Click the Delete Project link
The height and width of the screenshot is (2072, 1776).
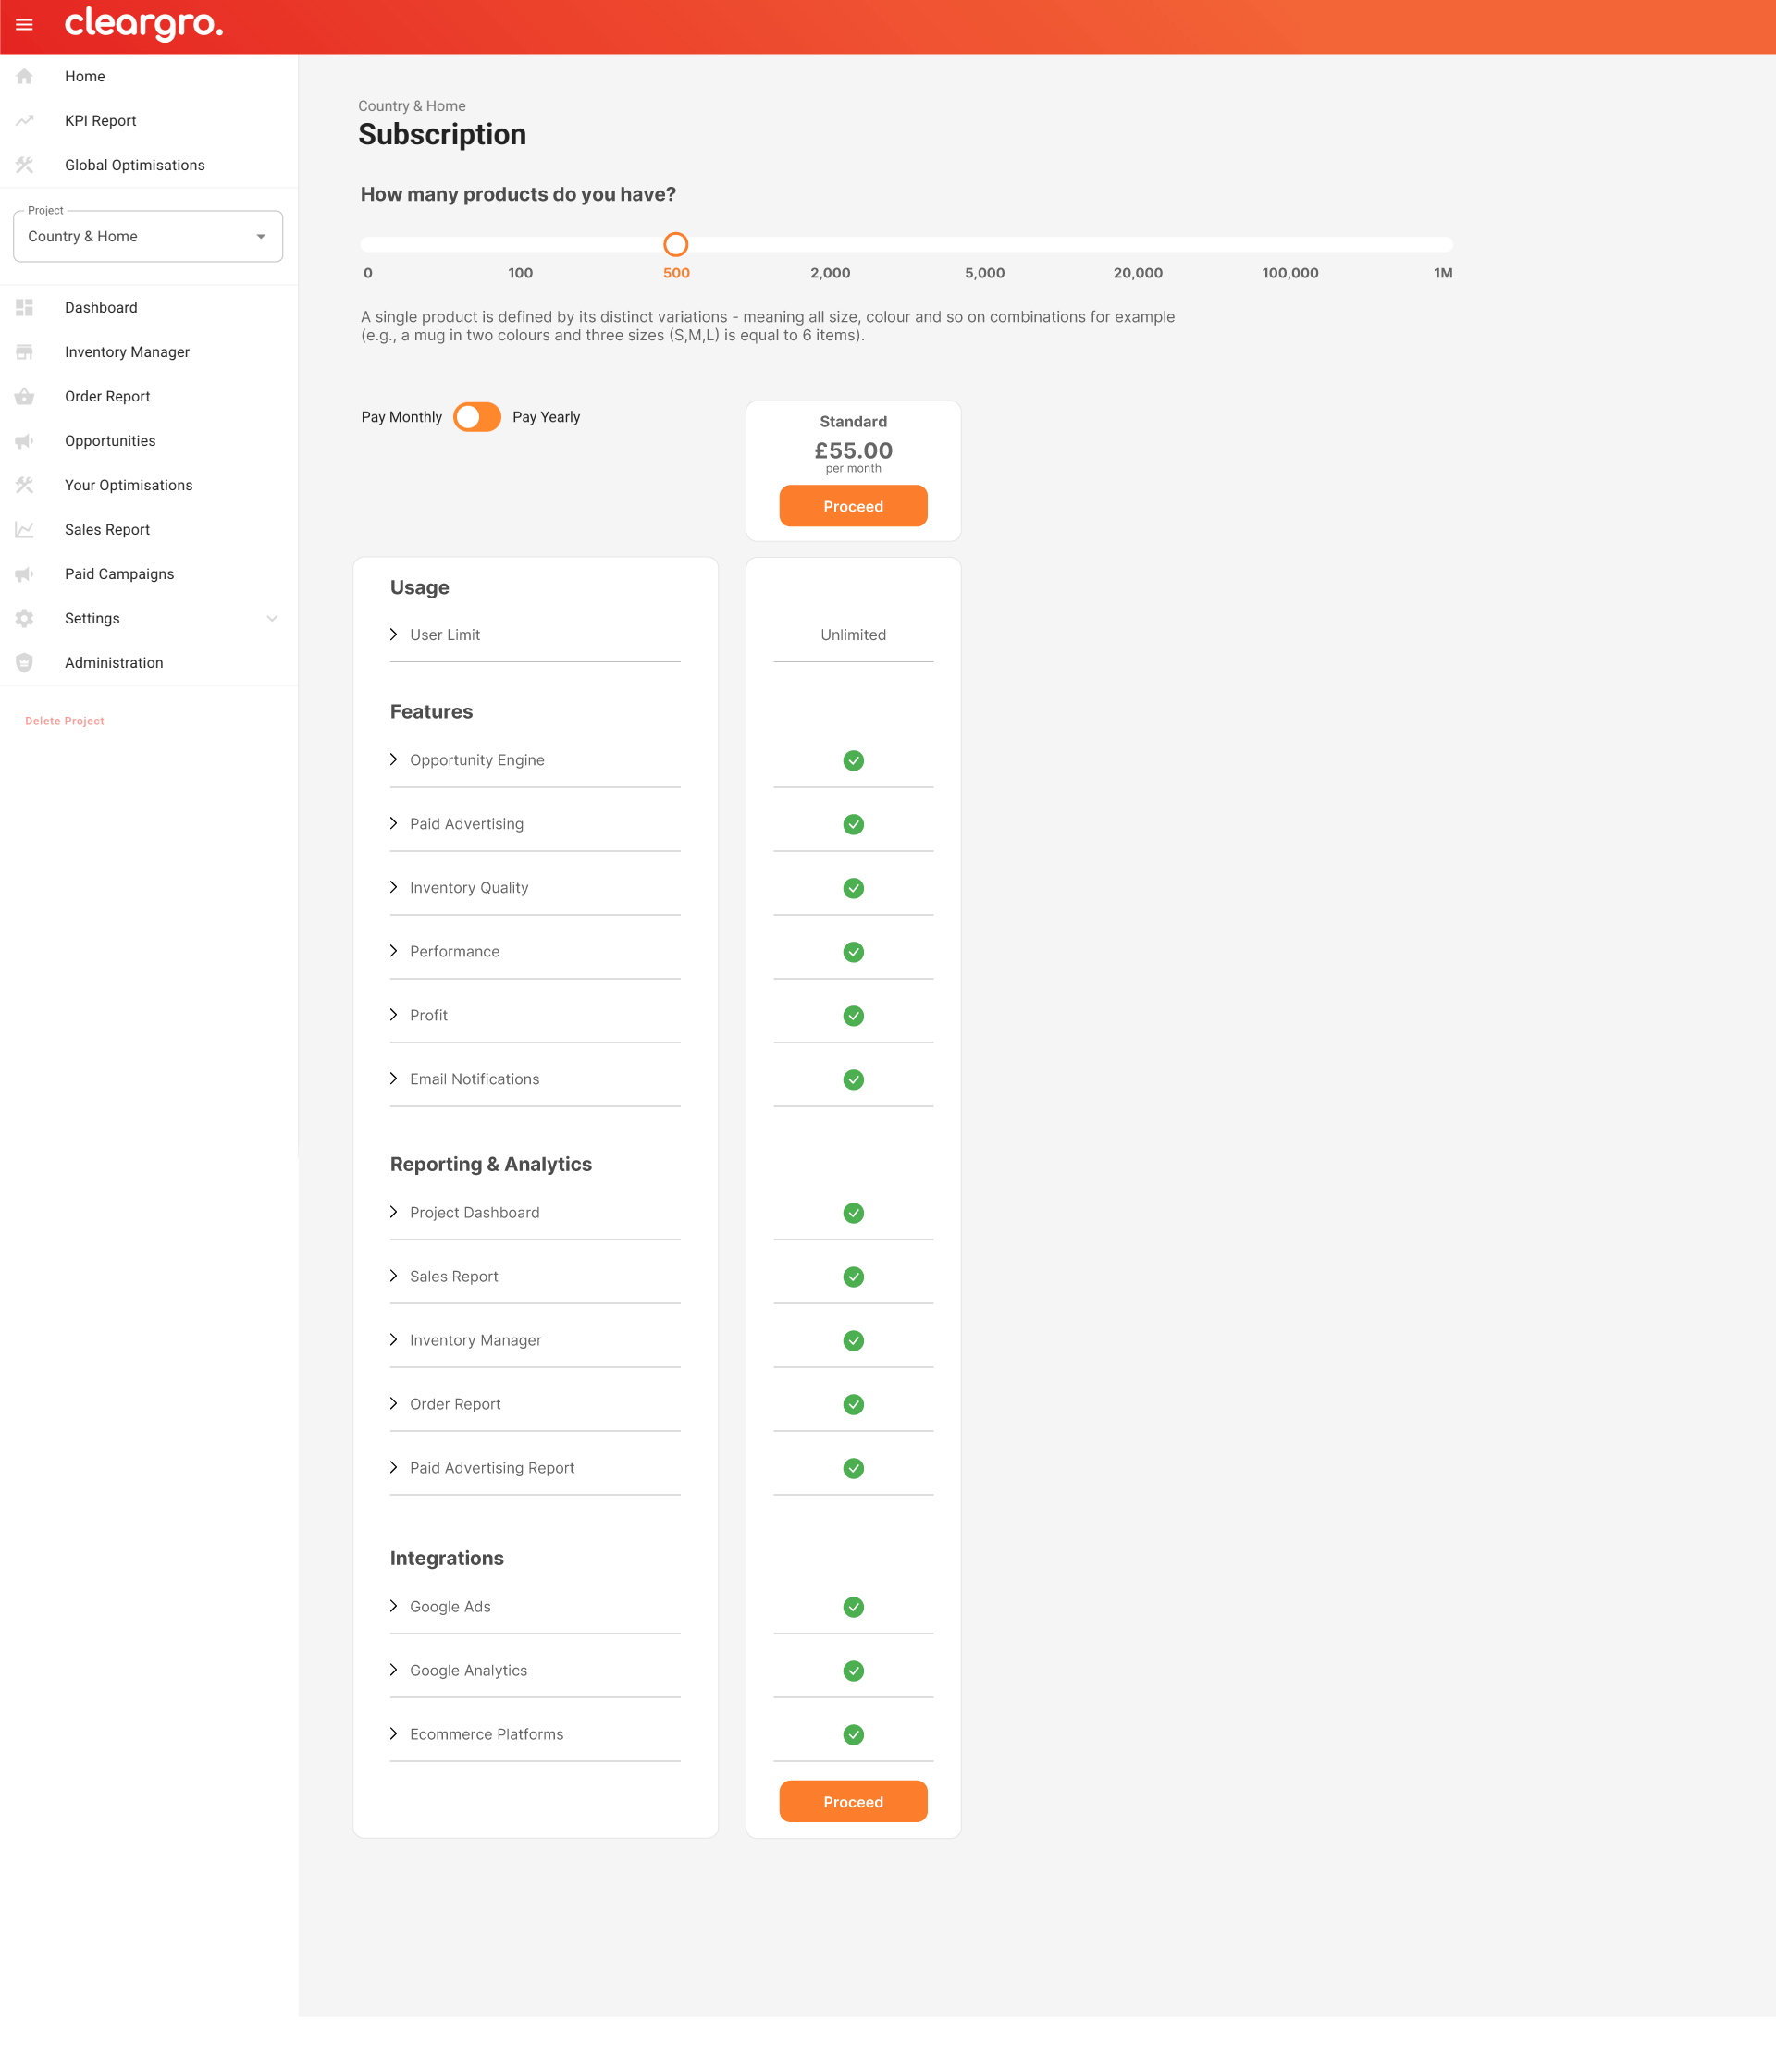pyautogui.click(x=65, y=721)
